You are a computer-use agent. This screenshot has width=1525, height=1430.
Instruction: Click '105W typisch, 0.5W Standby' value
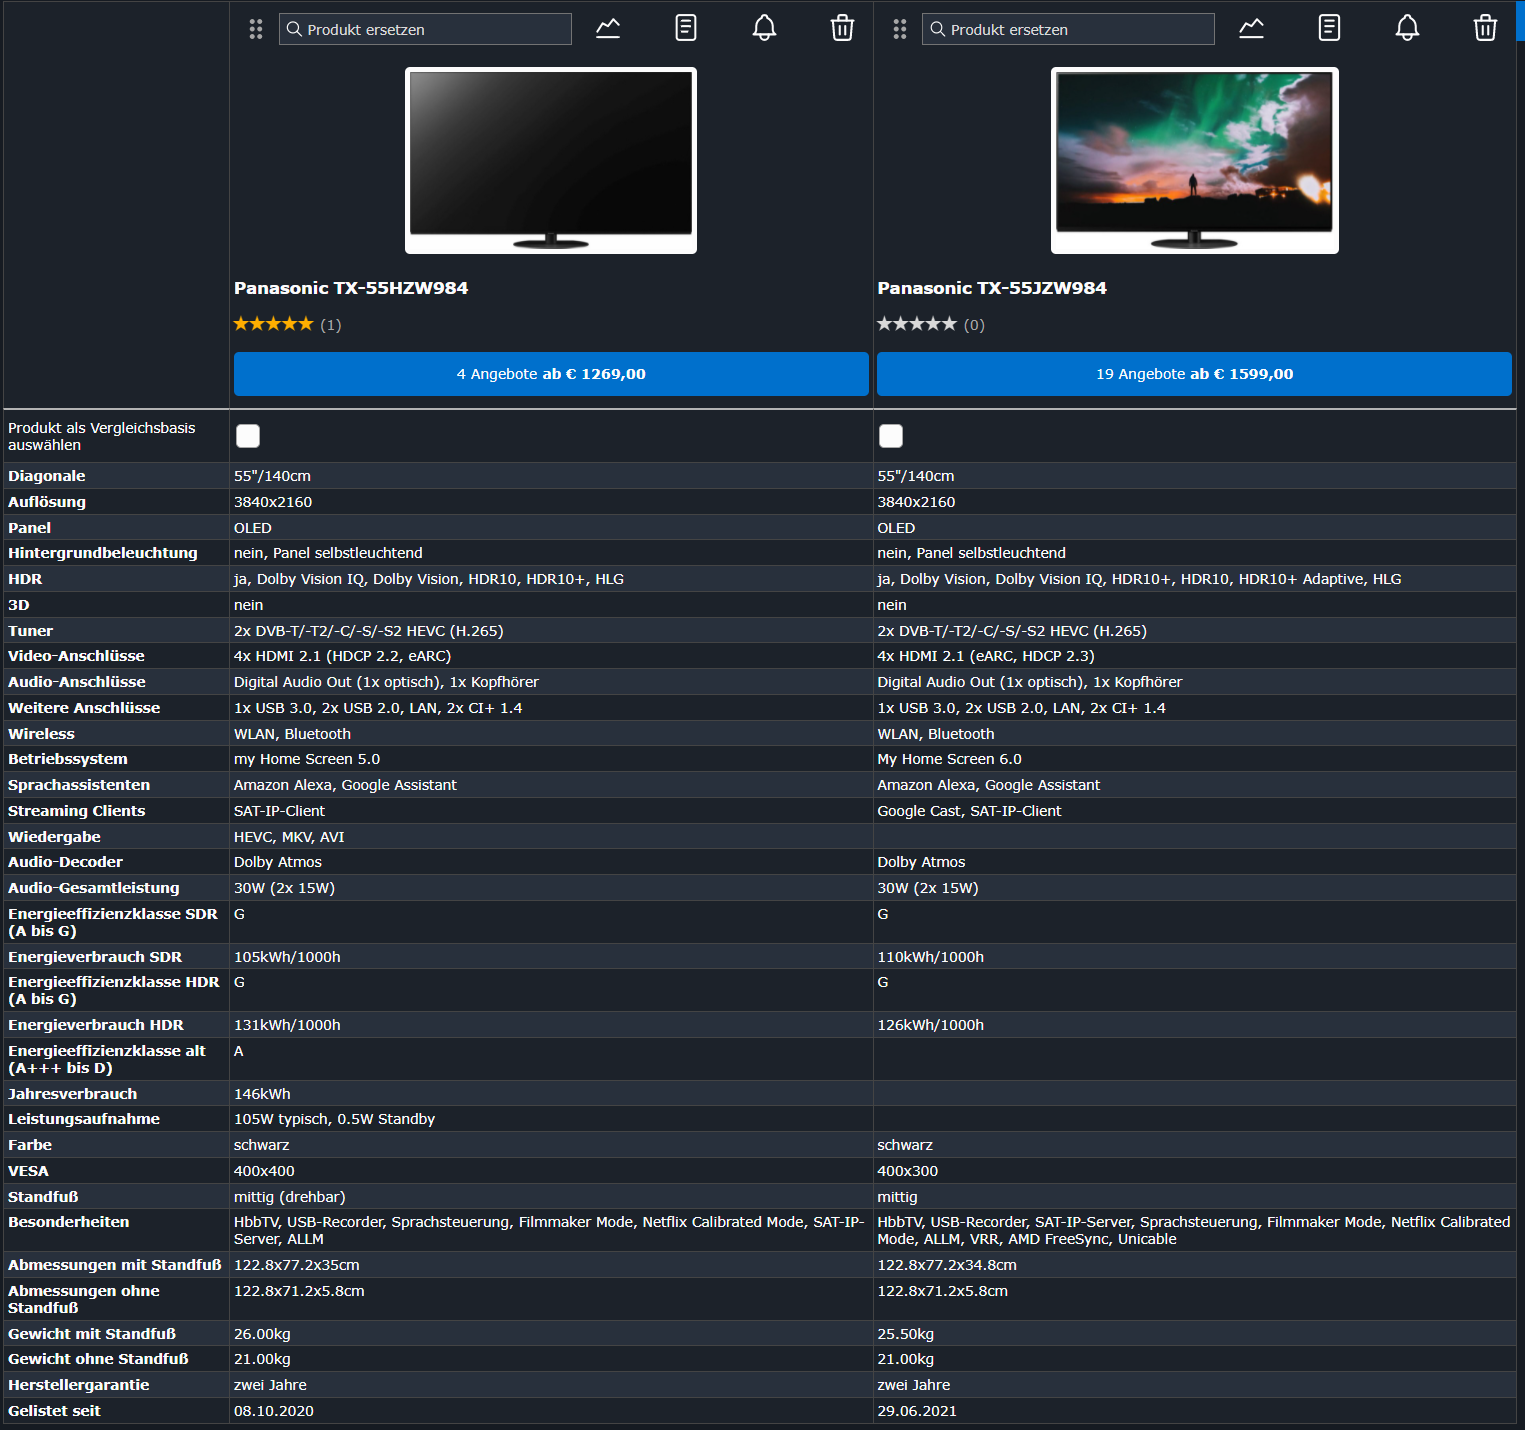[334, 1119]
